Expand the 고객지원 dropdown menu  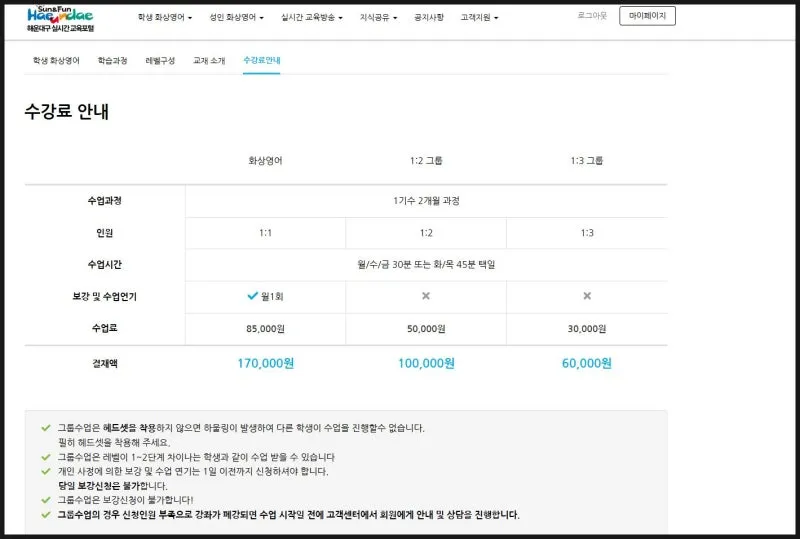click(479, 18)
